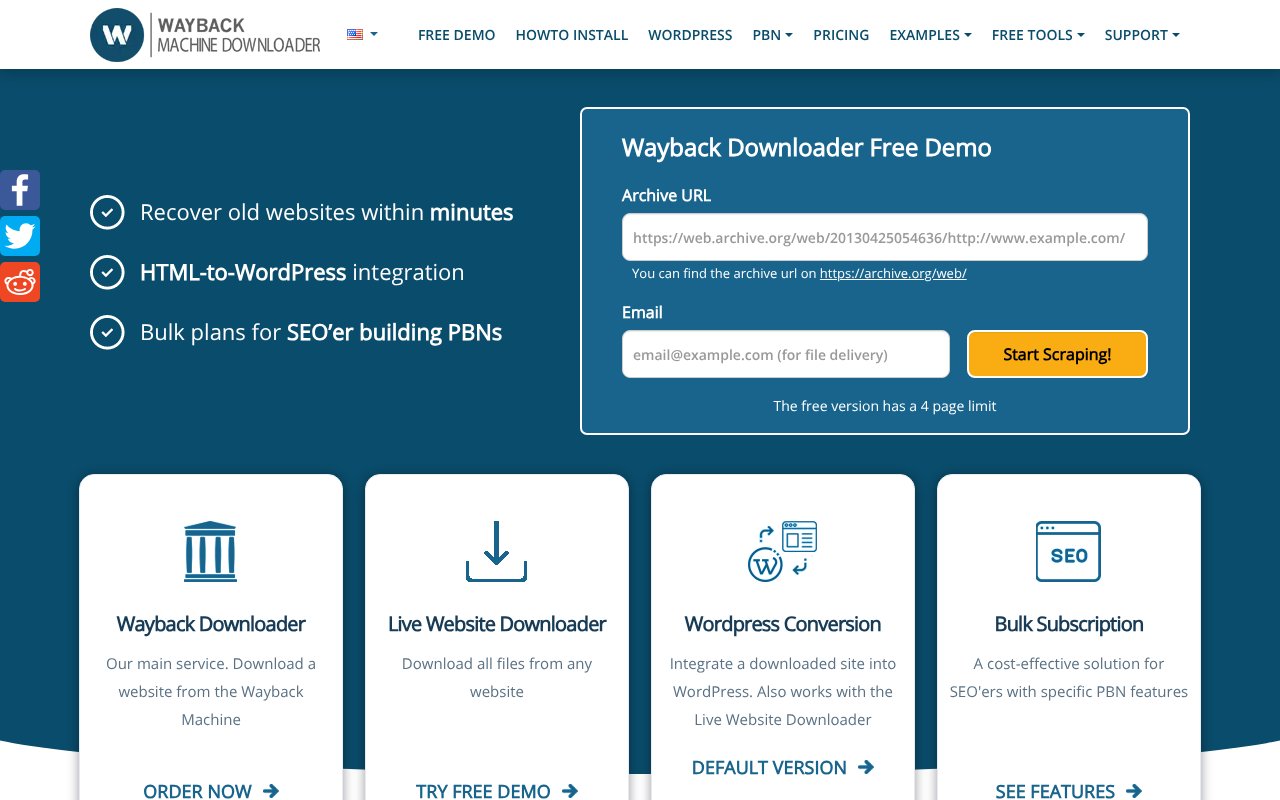Open the HOWTO INSTALL page
The width and height of the screenshot is (1280, 800).
(572, 35)
